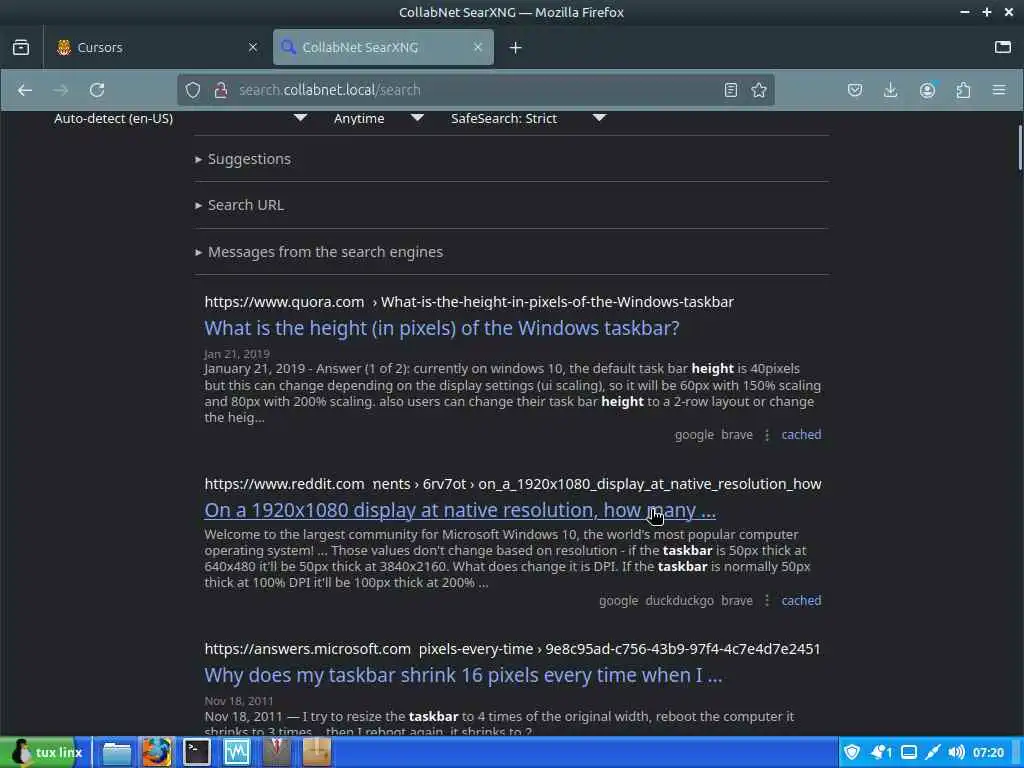
Task: Open the Firefox account icon
Action: tap(927, 90)
